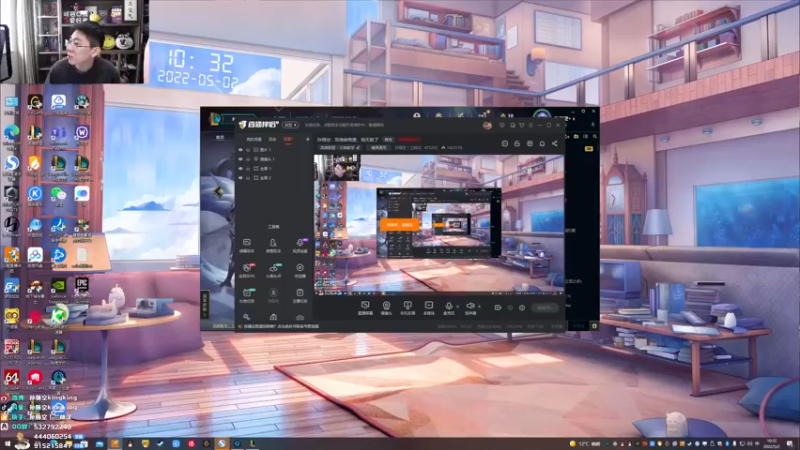Lock the top source row
This screenshot has width=800, height=450.
tap(248, 150)
